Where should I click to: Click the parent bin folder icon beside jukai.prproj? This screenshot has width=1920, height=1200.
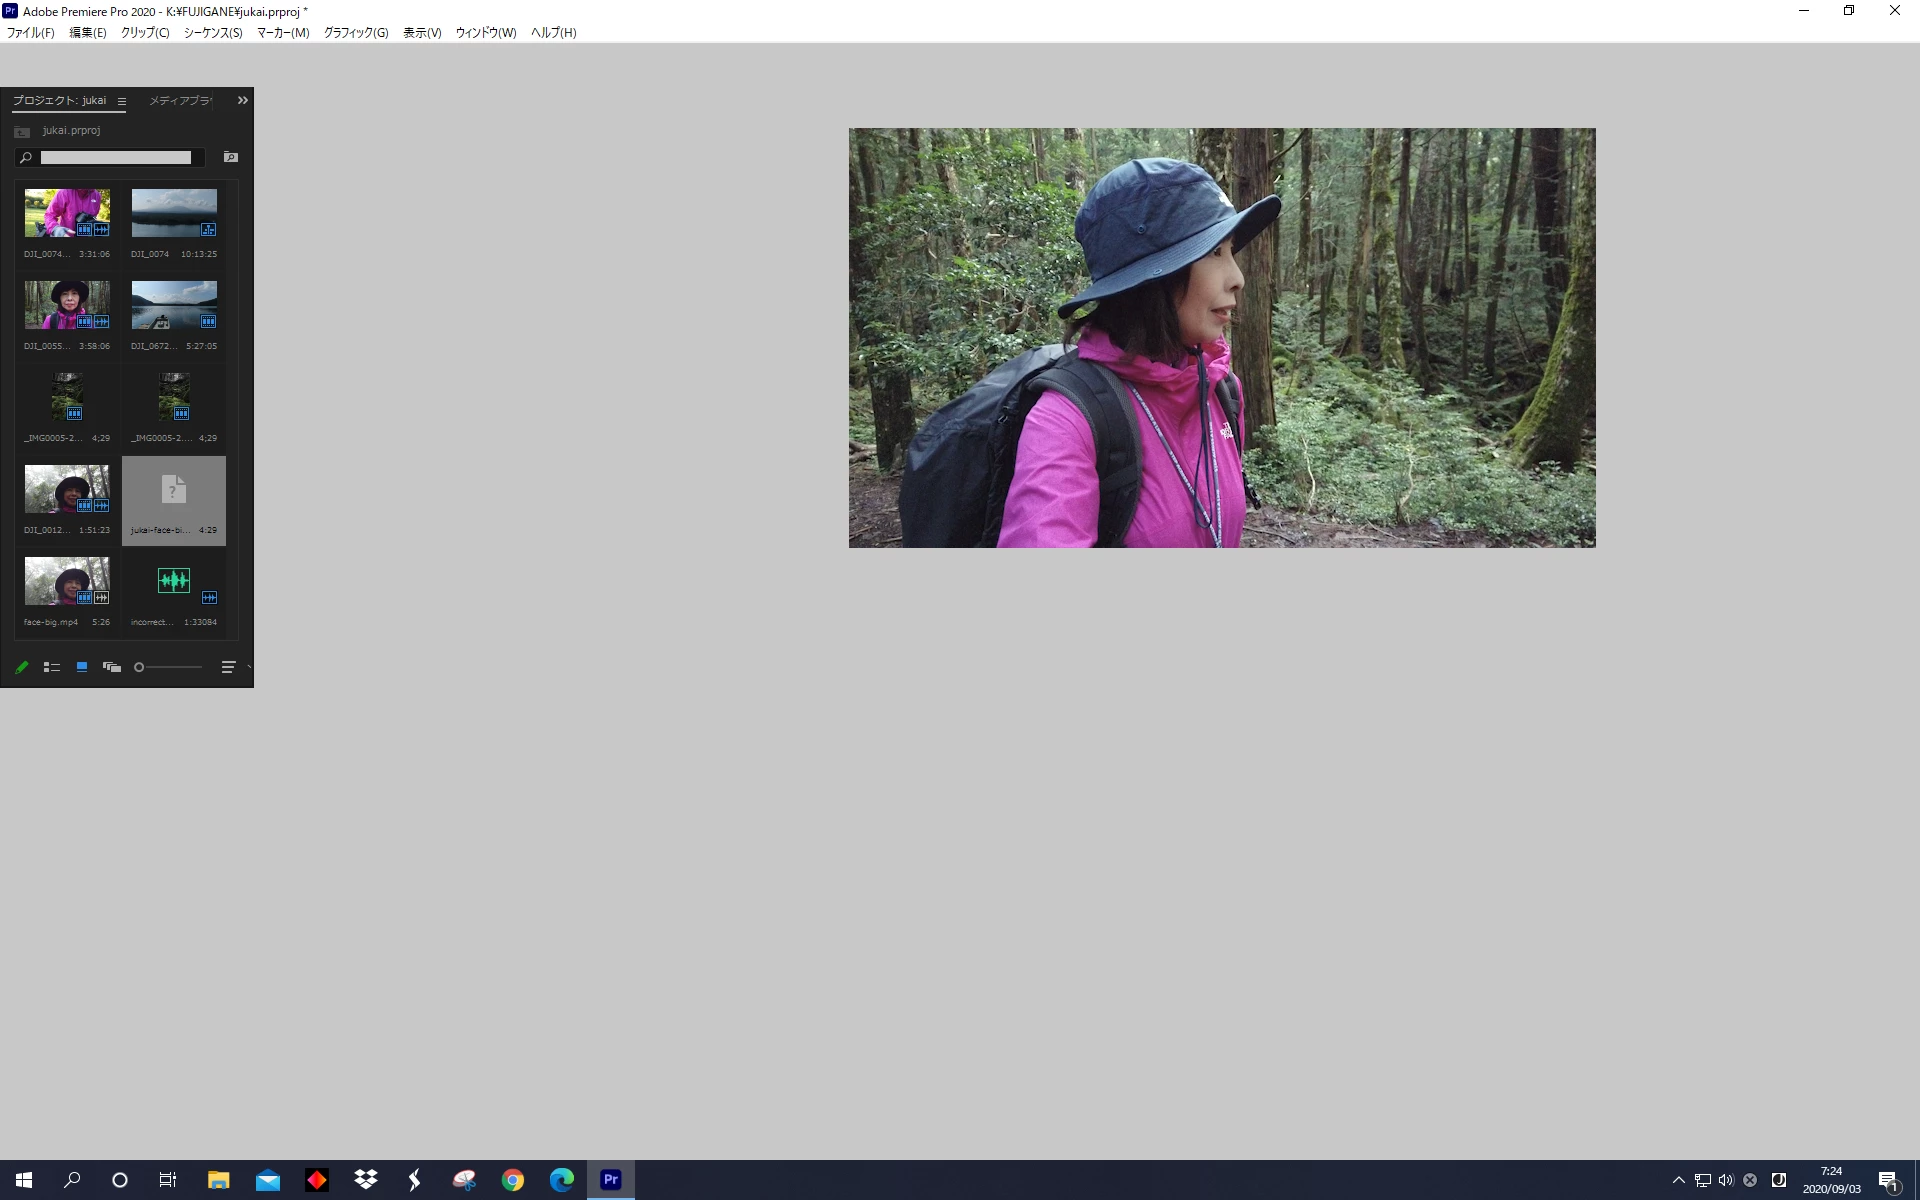(22, 131)
